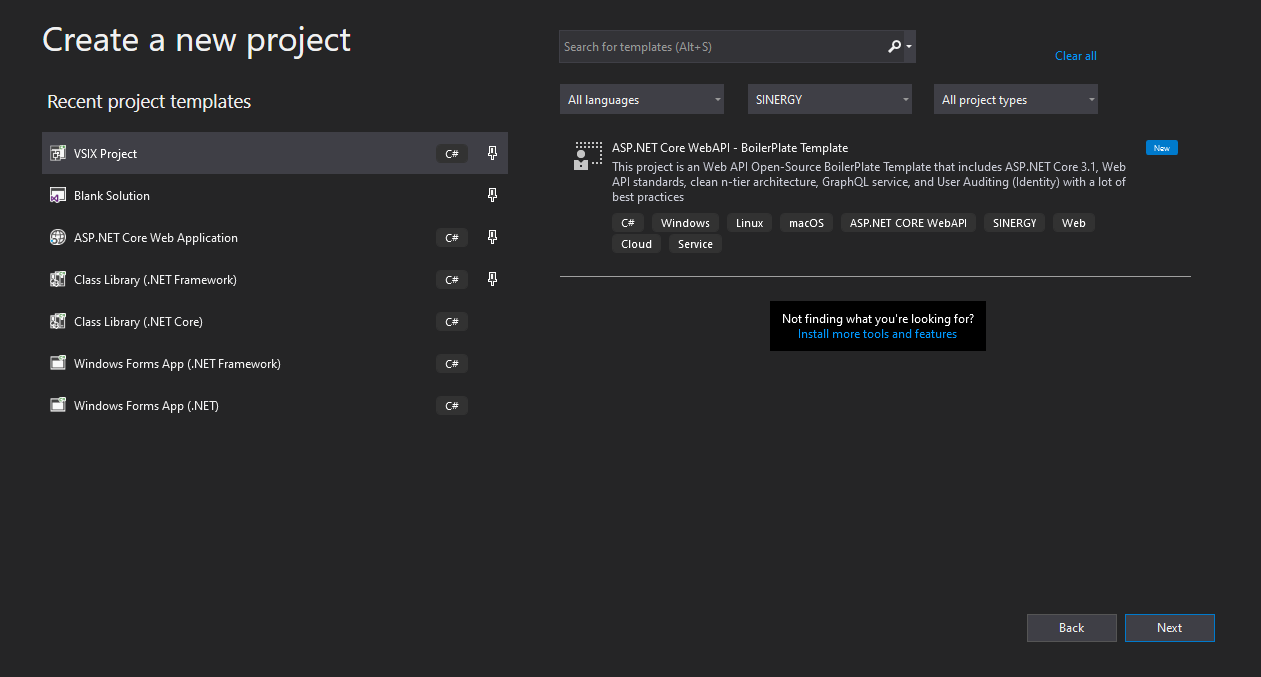This screenshot has width=1261, height=677.
Task: Click the Clear all filters link
Action: (1076, 56)
